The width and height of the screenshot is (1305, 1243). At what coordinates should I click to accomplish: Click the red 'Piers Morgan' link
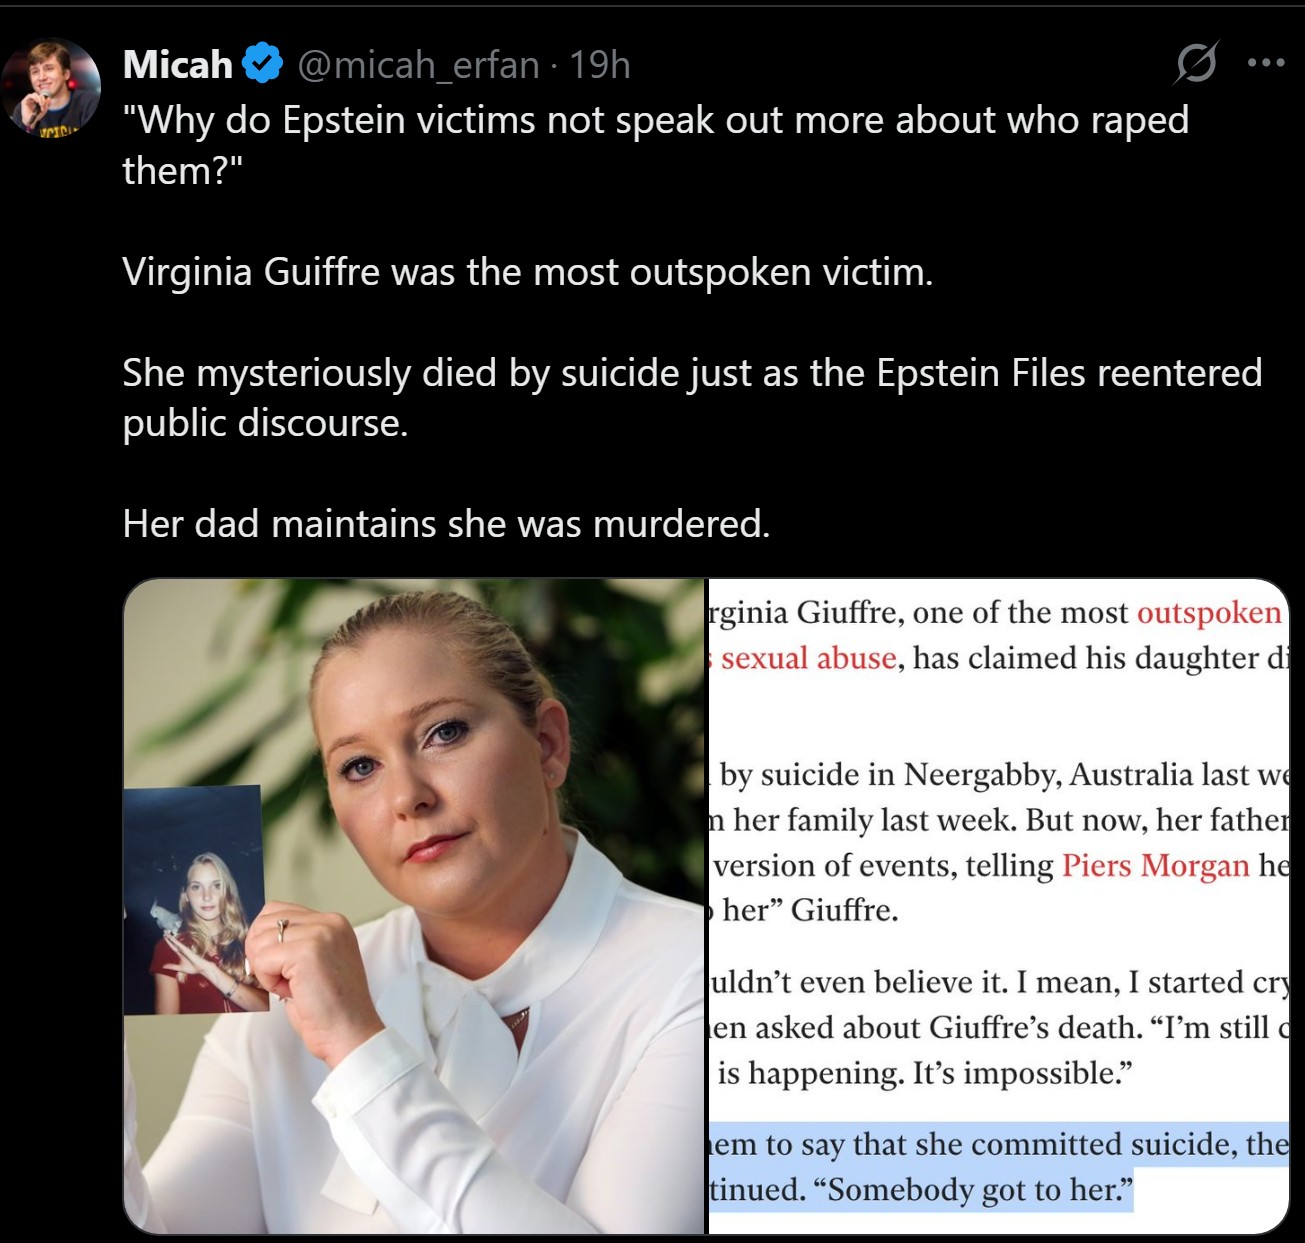[x=1155, y=865]
